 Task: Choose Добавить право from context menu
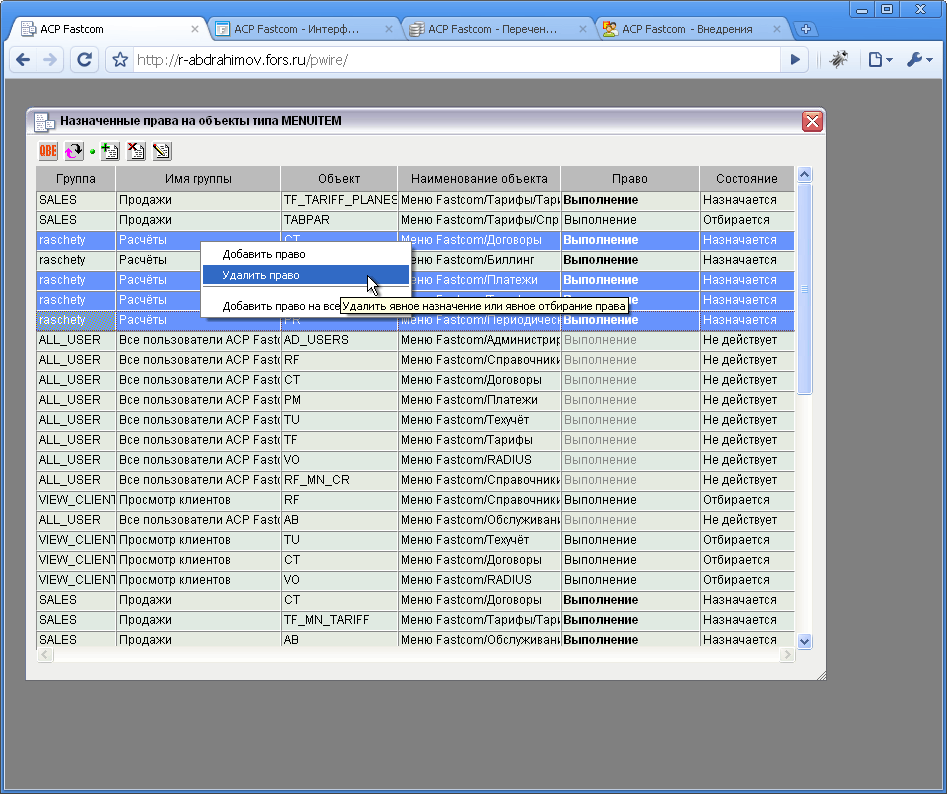click(x=306, y=254)
